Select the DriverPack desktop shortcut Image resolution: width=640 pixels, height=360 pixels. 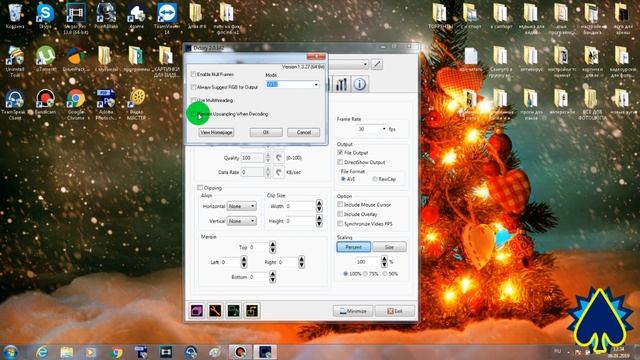coord(76,59)
